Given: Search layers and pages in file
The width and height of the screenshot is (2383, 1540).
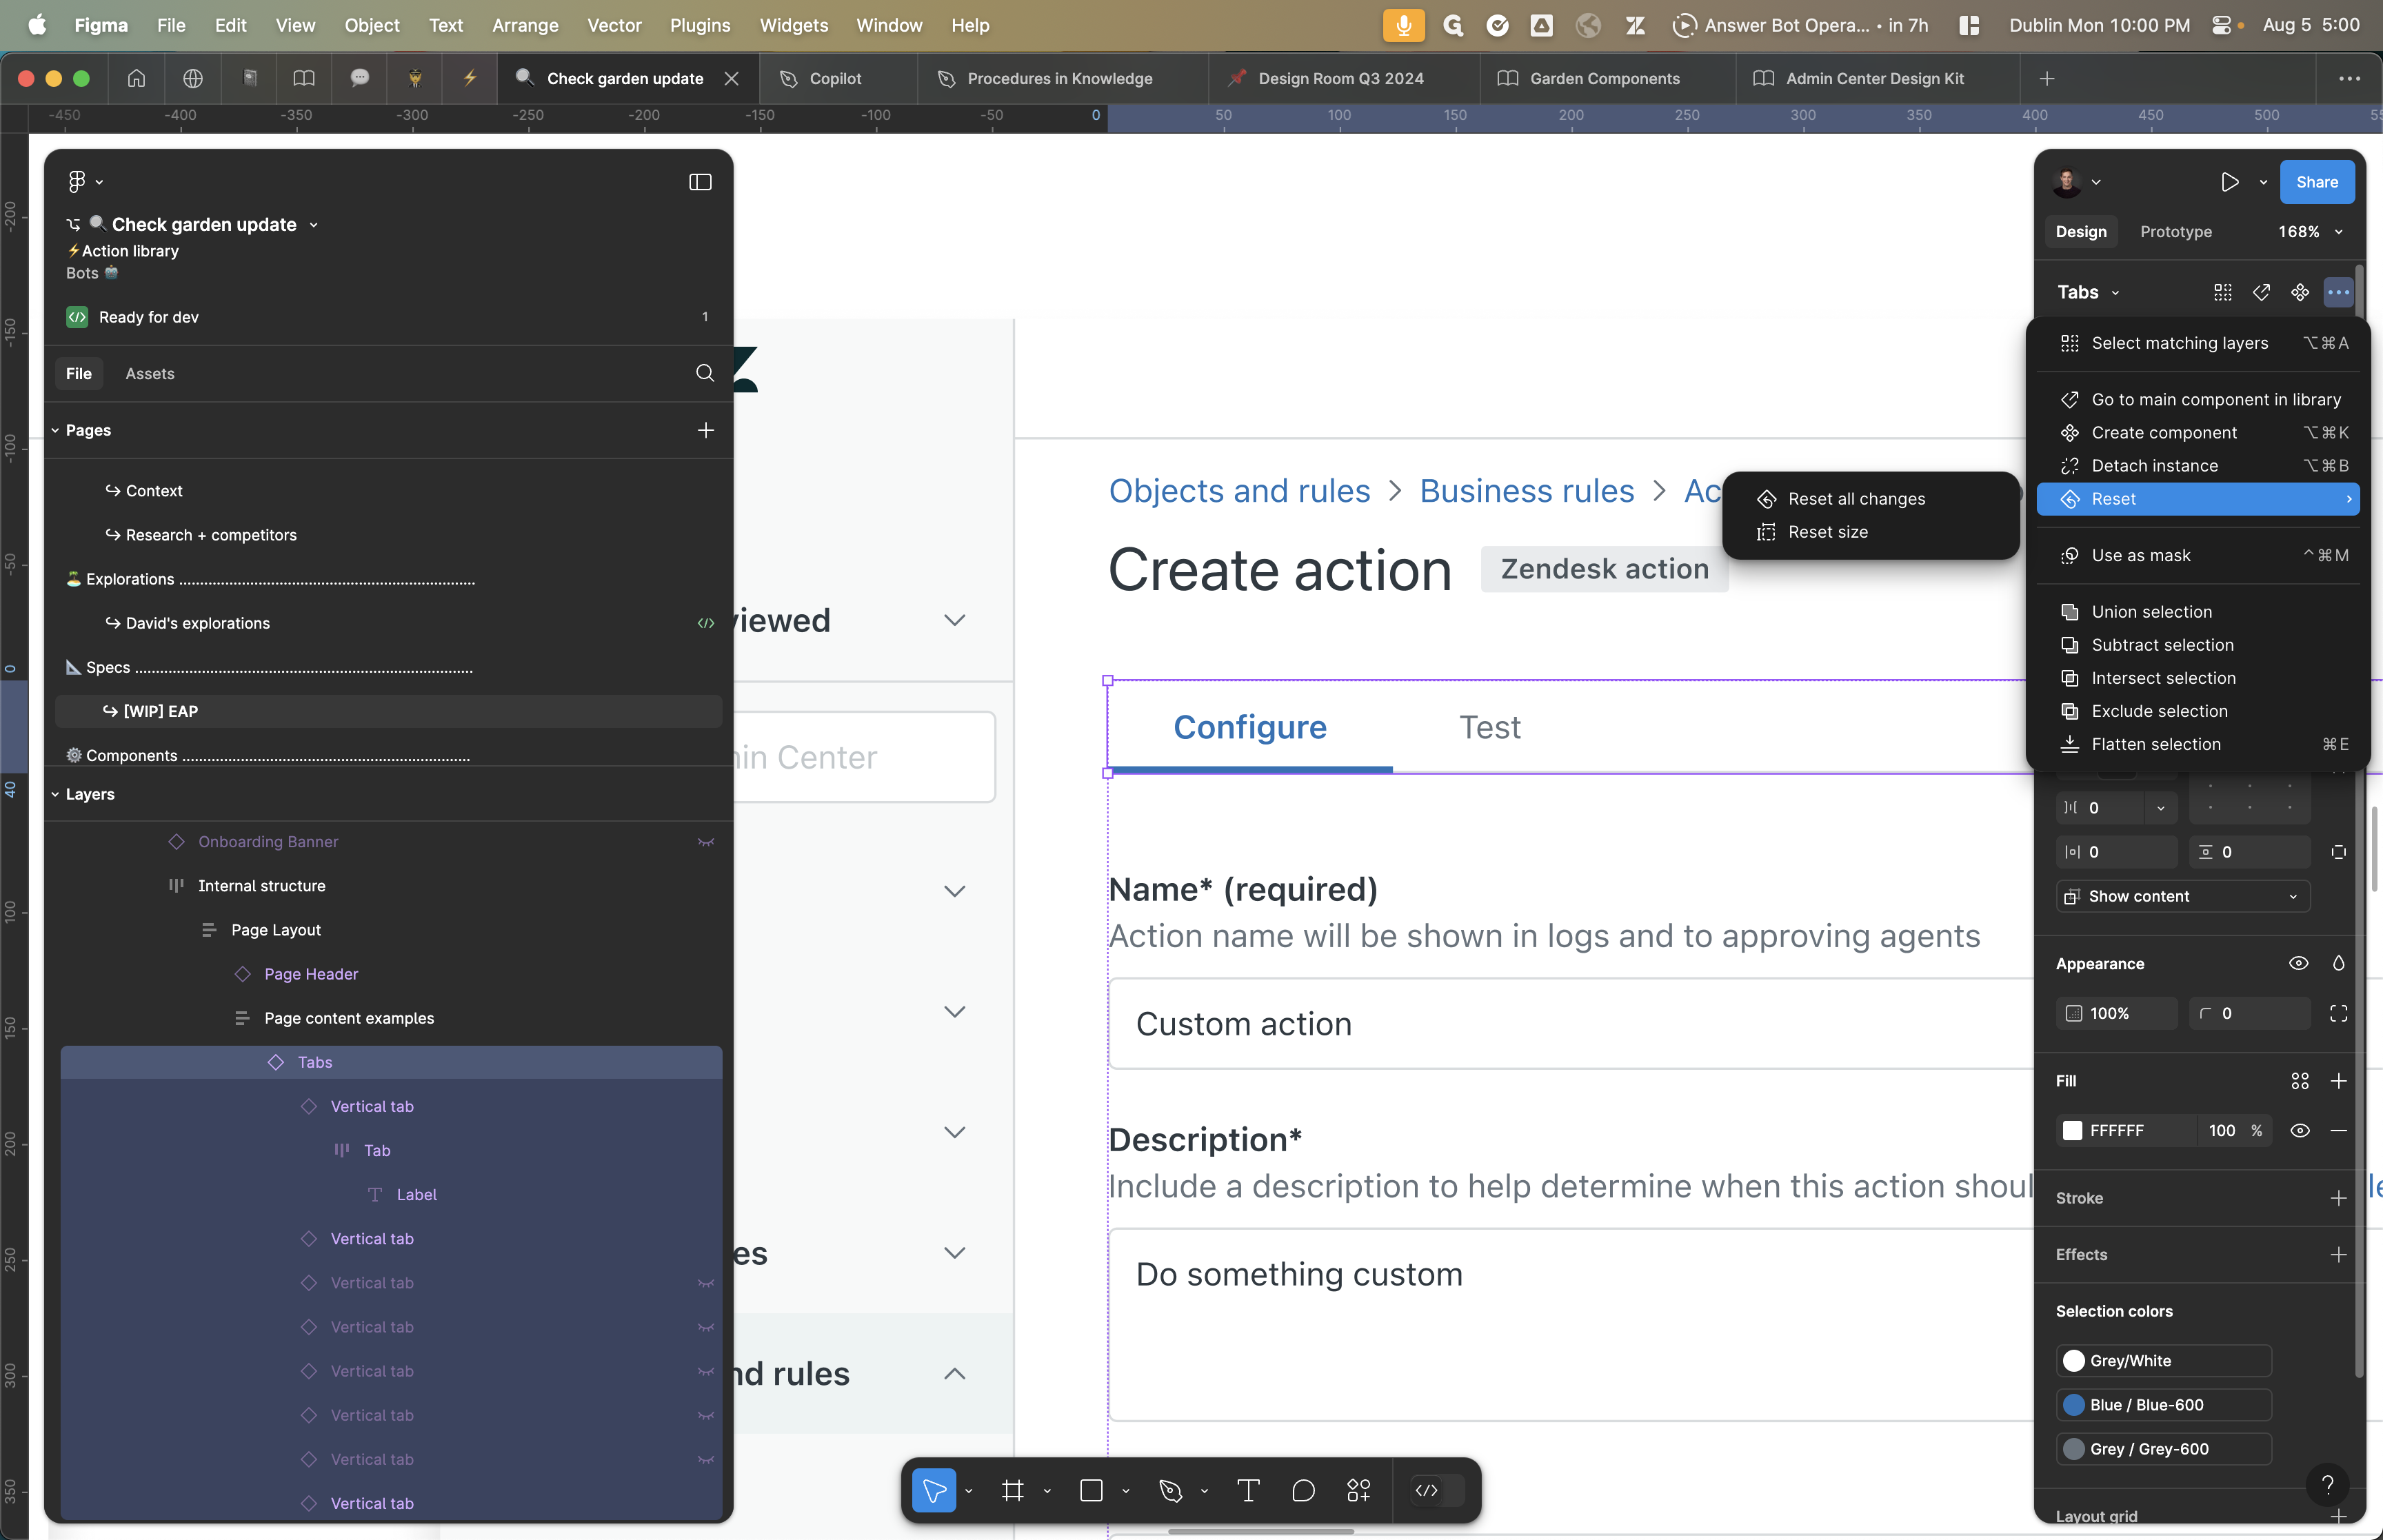Looking at the screenshot, I should (705, 373).
